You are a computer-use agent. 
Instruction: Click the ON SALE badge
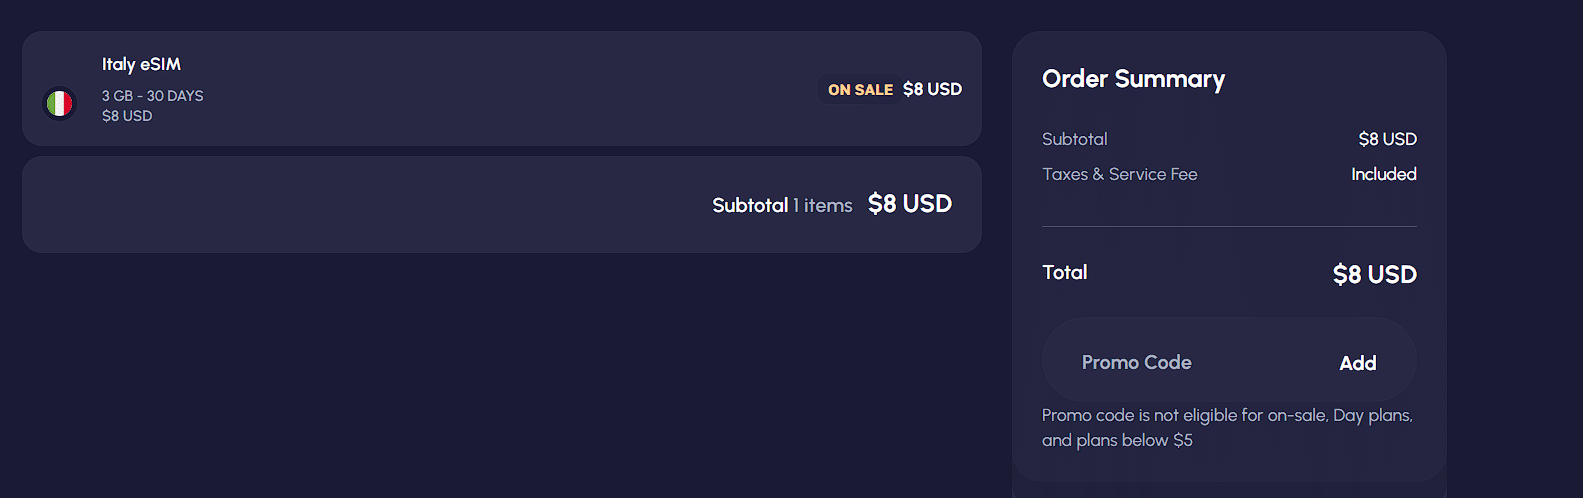click(860, 90)
